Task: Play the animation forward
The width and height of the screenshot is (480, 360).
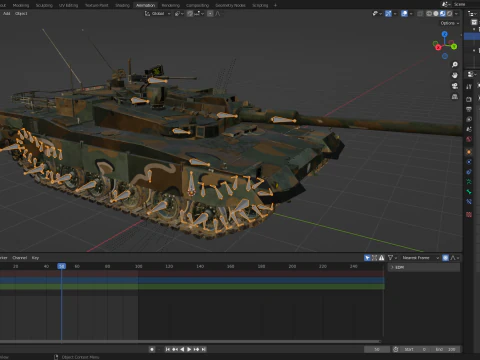Action: click(x=189, y=349)
